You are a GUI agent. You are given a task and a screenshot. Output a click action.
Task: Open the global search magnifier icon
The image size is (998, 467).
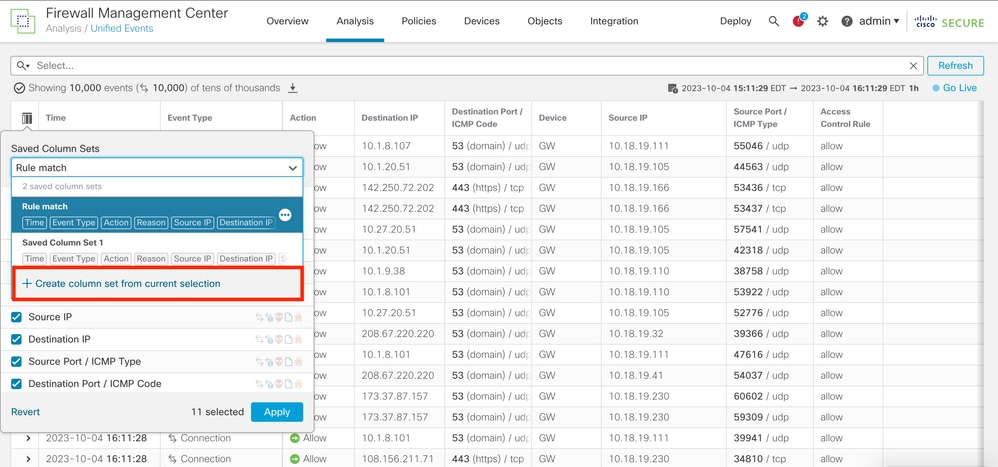(773, 21)
